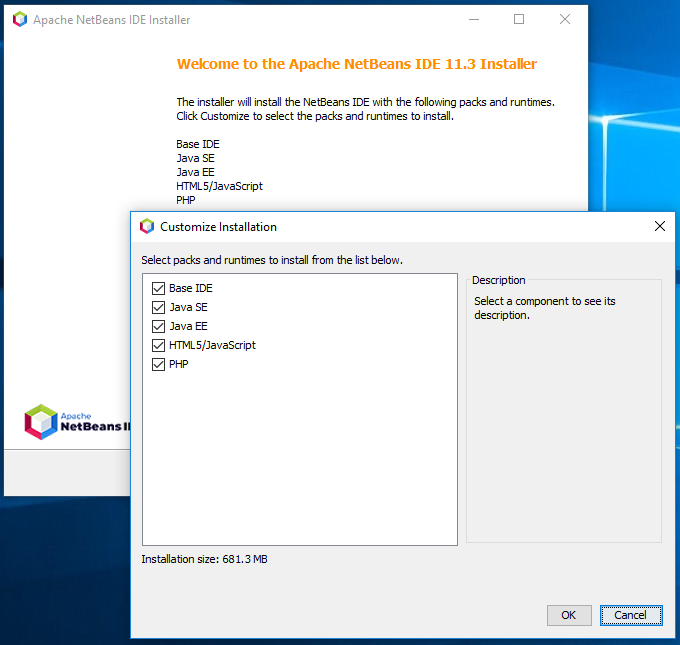Click 'Java EE' in the installer welcome list
Screen dimensions: 680x645
point(195,172)
